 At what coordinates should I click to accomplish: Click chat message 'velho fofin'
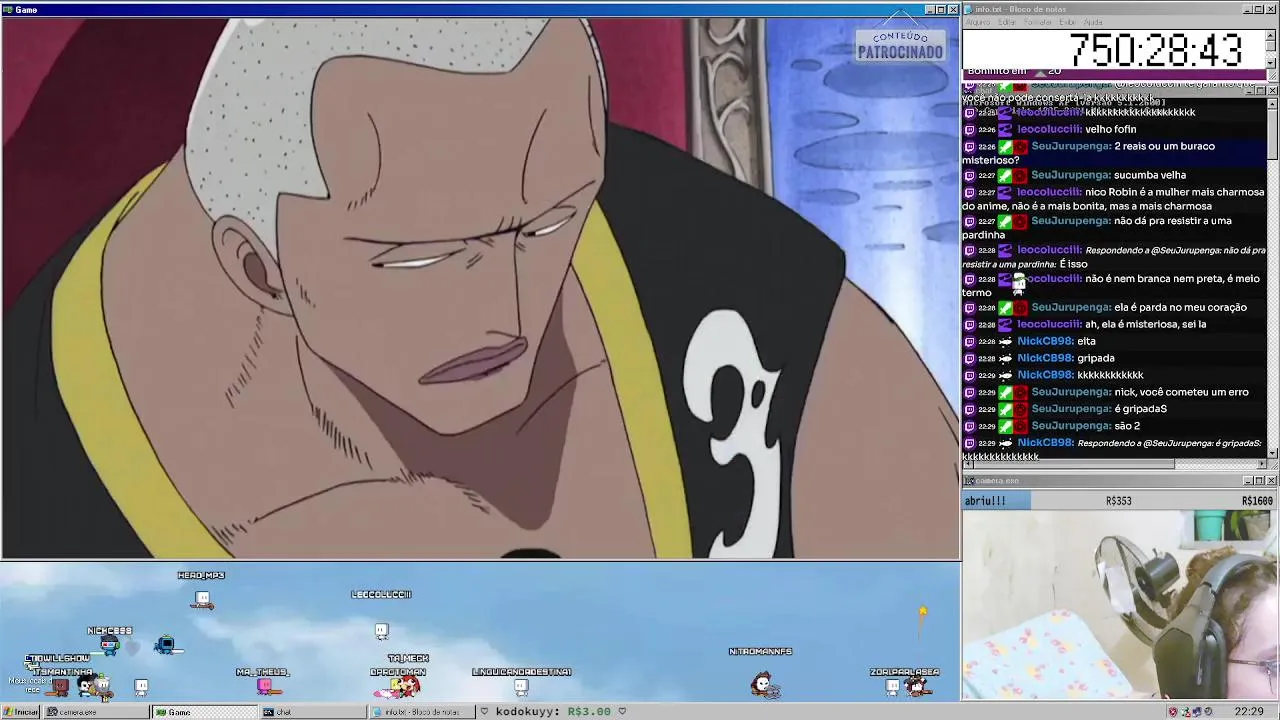(1110, 129)
